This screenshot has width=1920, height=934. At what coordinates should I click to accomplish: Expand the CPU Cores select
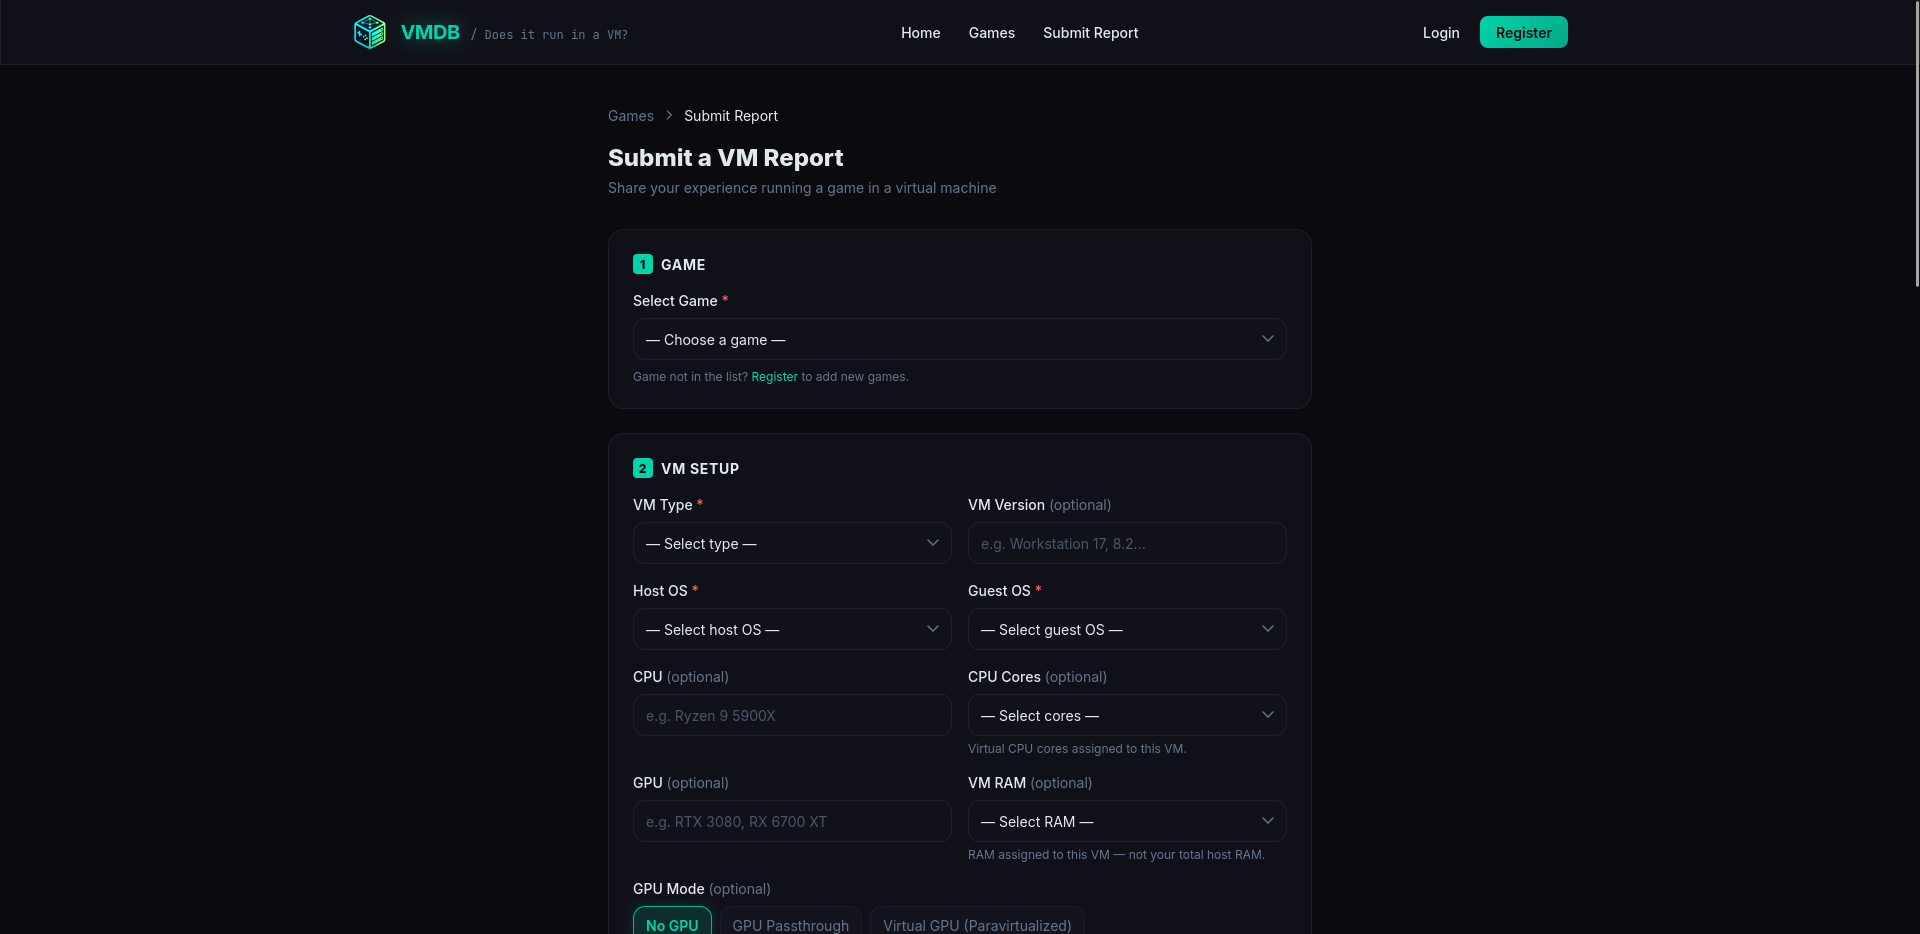[1126, 715]
